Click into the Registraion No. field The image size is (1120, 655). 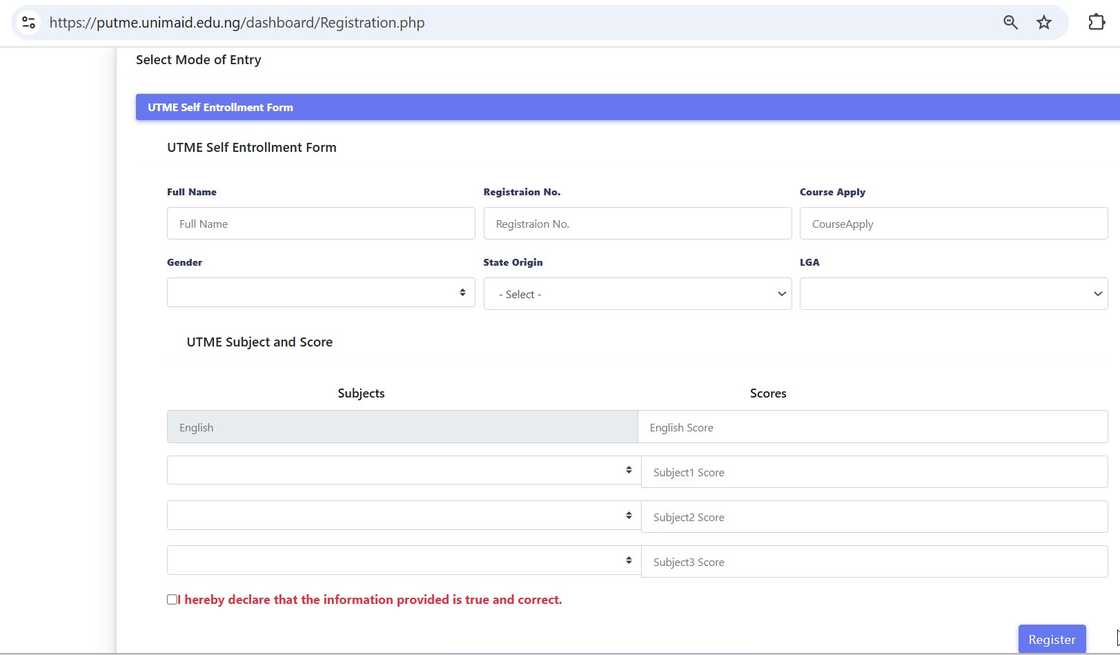click(x=637, y=224)
